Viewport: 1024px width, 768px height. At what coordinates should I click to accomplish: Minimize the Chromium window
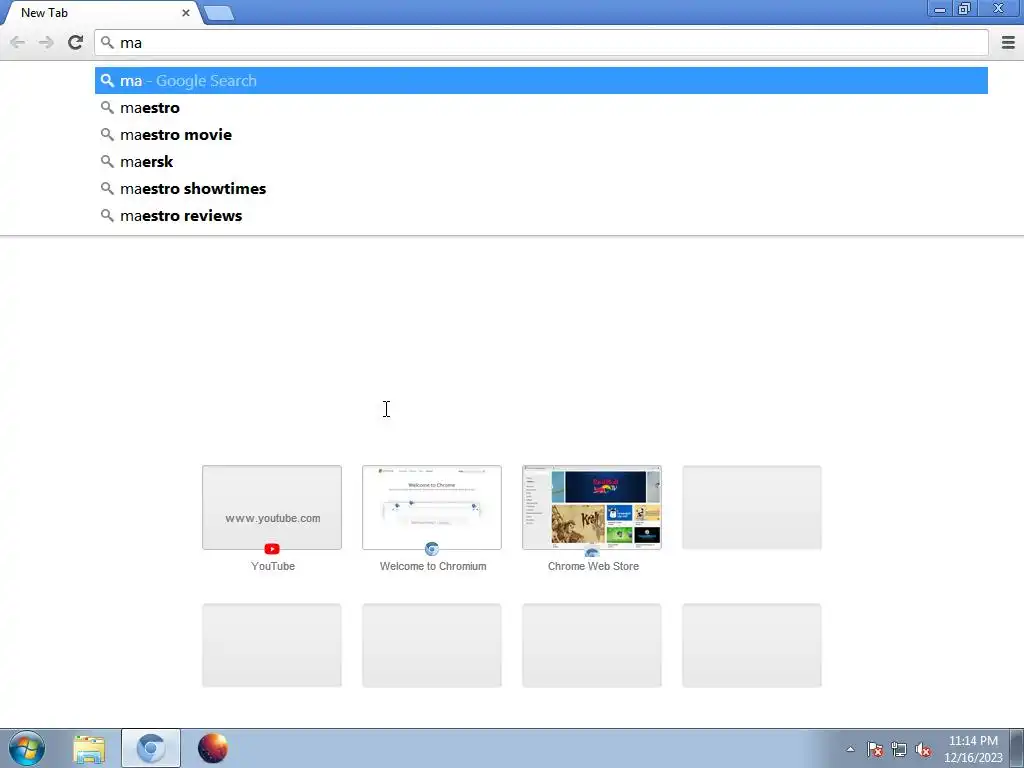coord(940,8)
